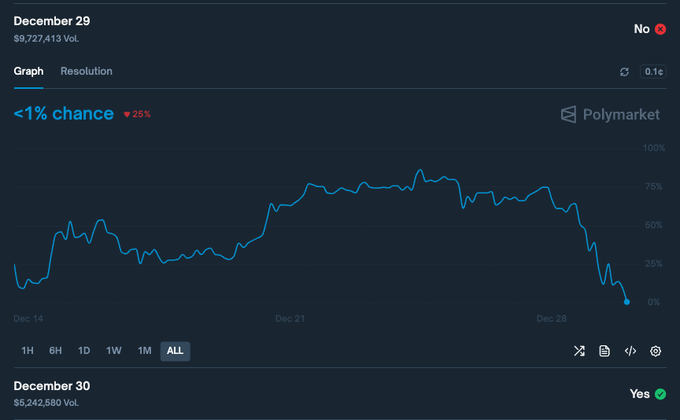Select the 1D time range
This screenshot has width=680, height=420.
pos(84,351)
